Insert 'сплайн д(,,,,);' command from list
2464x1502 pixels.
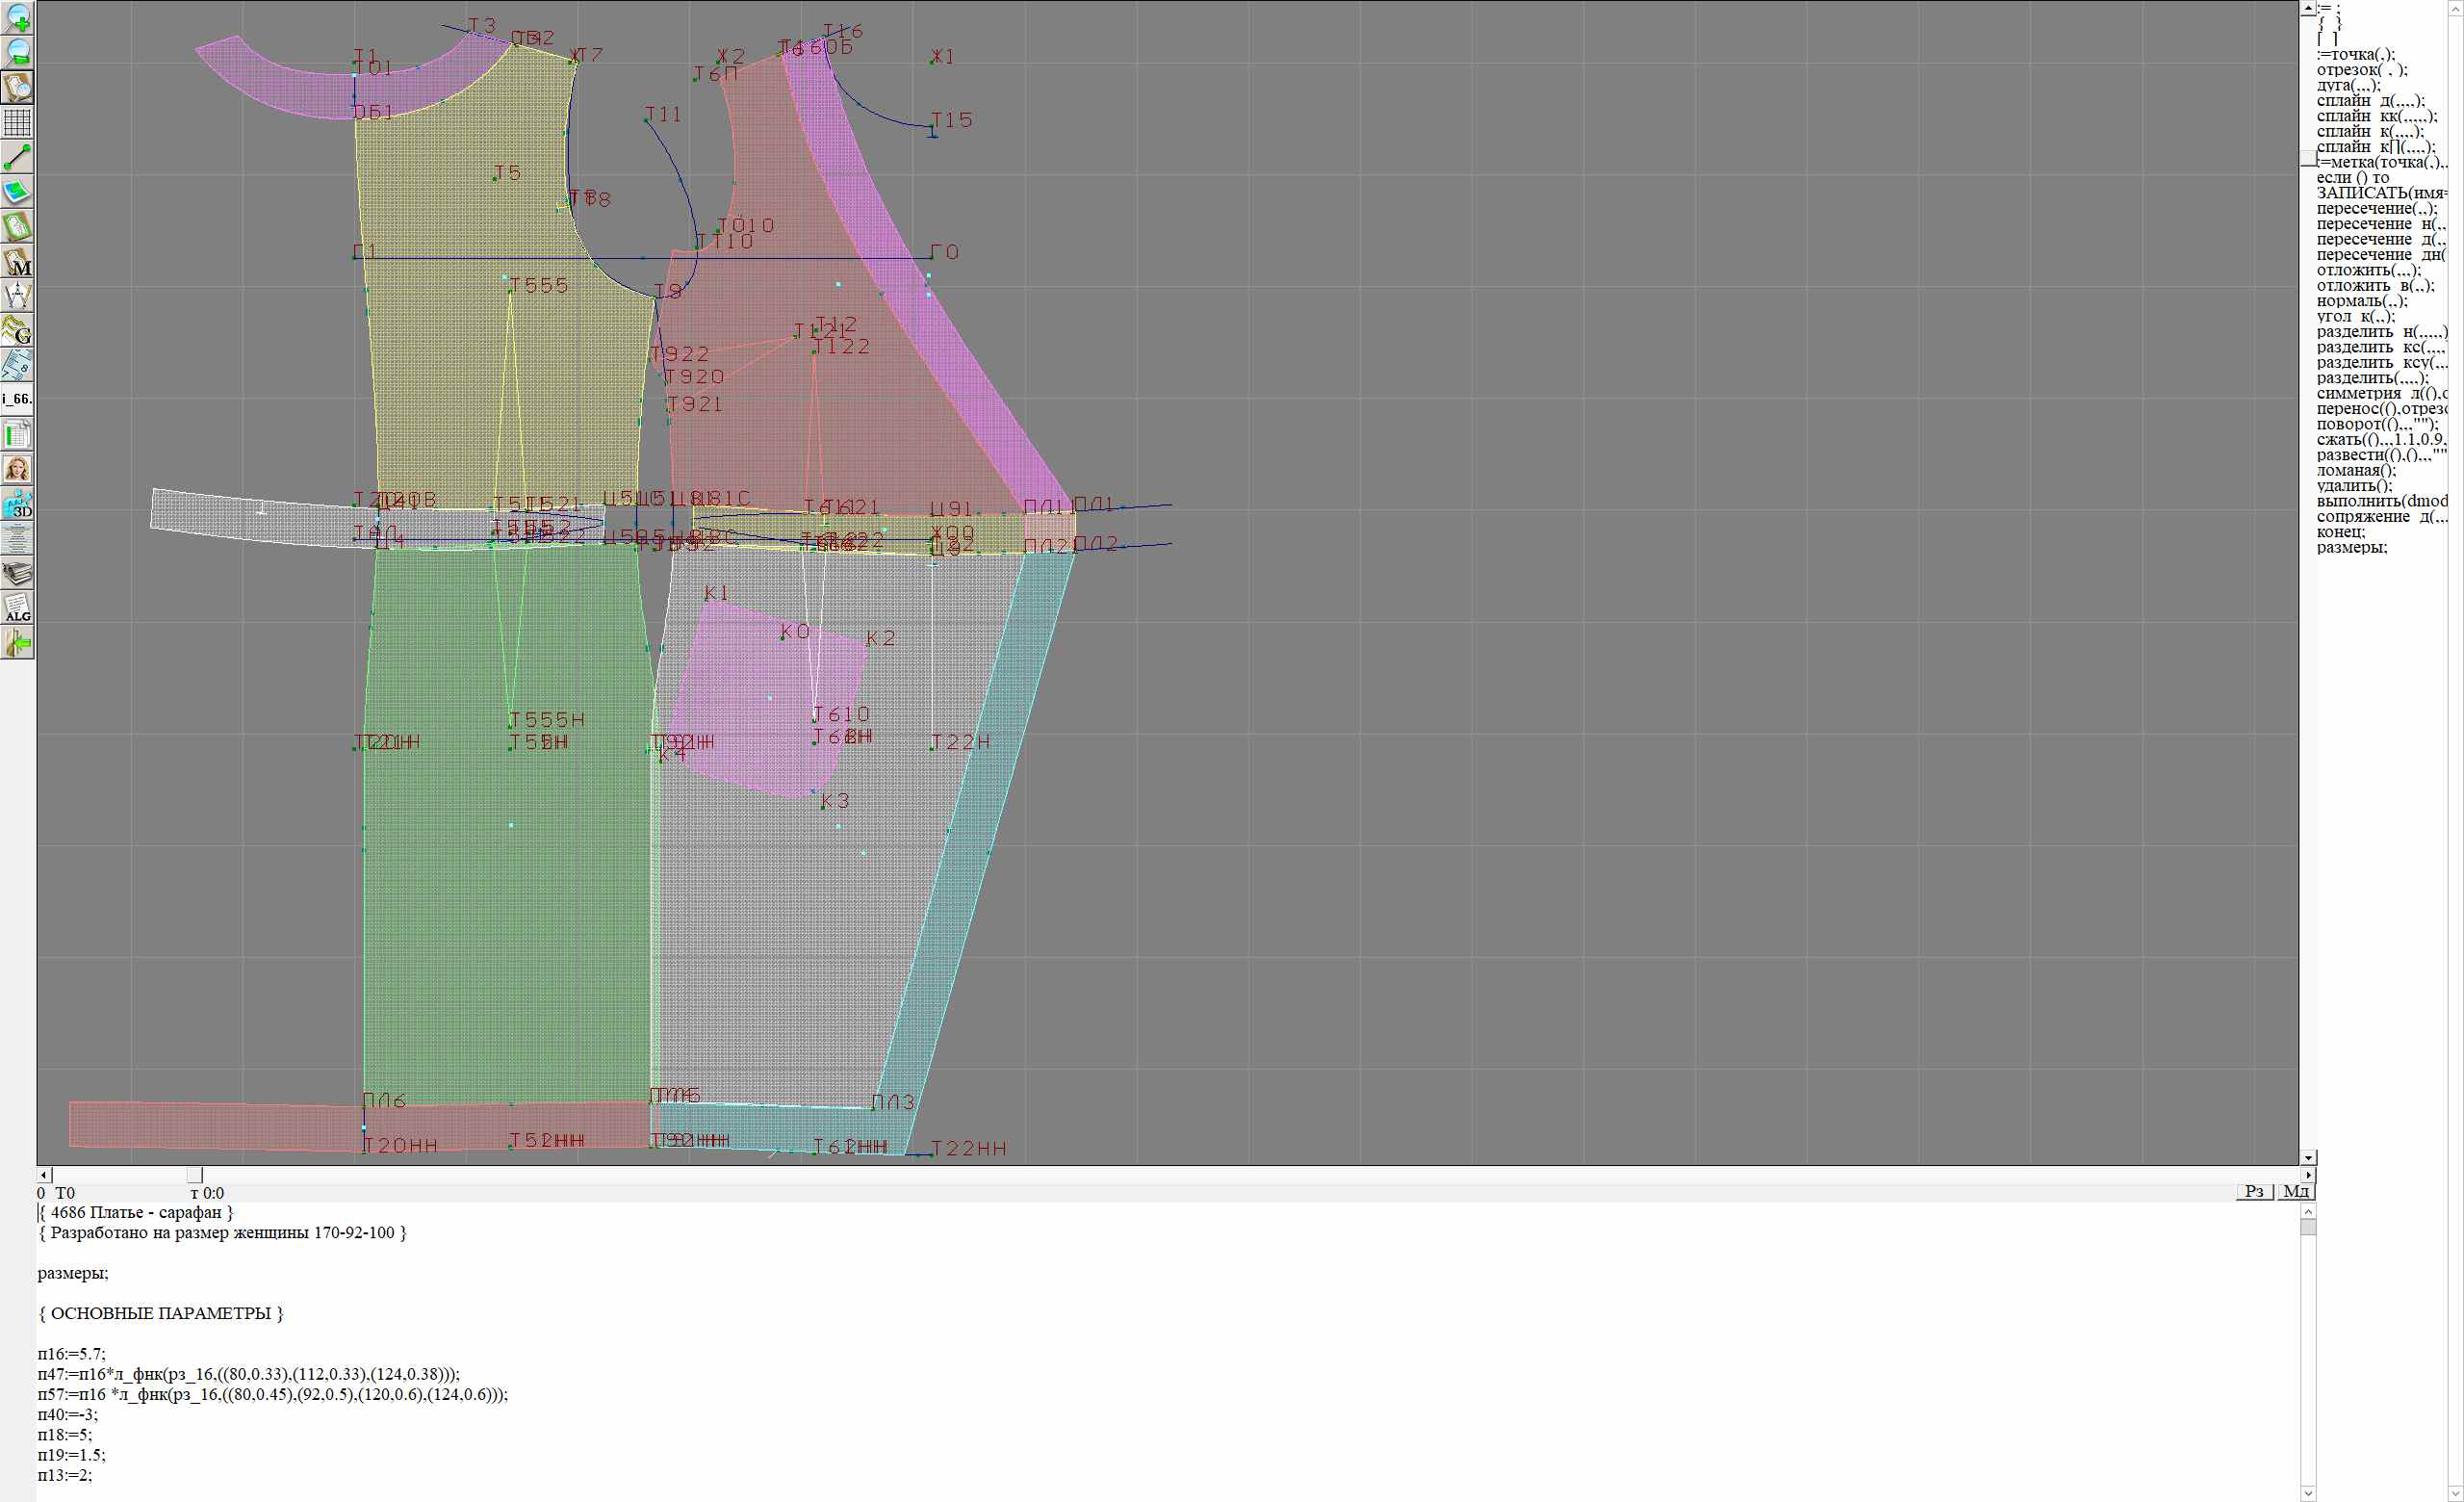[2370, 100]
